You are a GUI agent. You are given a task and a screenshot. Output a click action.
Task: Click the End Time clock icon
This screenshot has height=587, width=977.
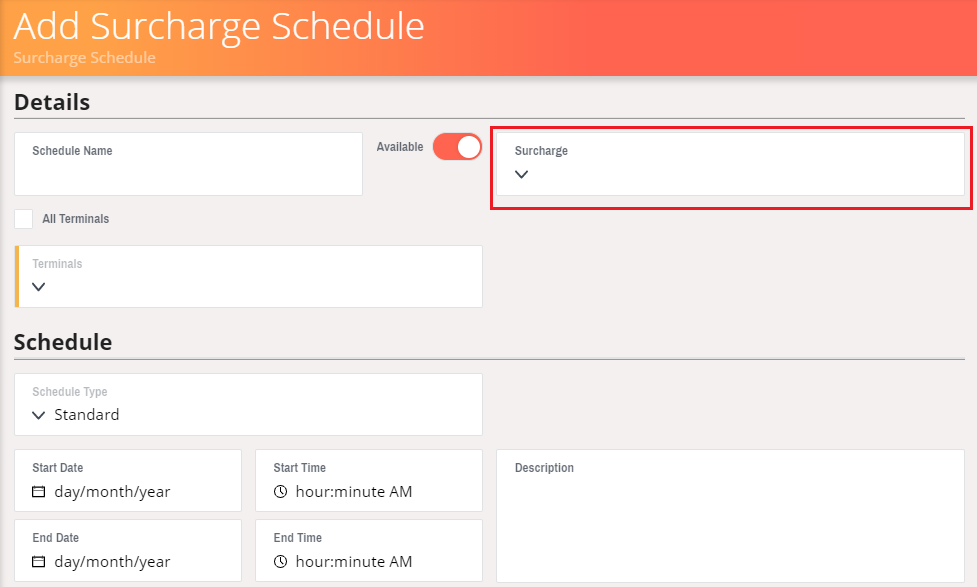280,561
